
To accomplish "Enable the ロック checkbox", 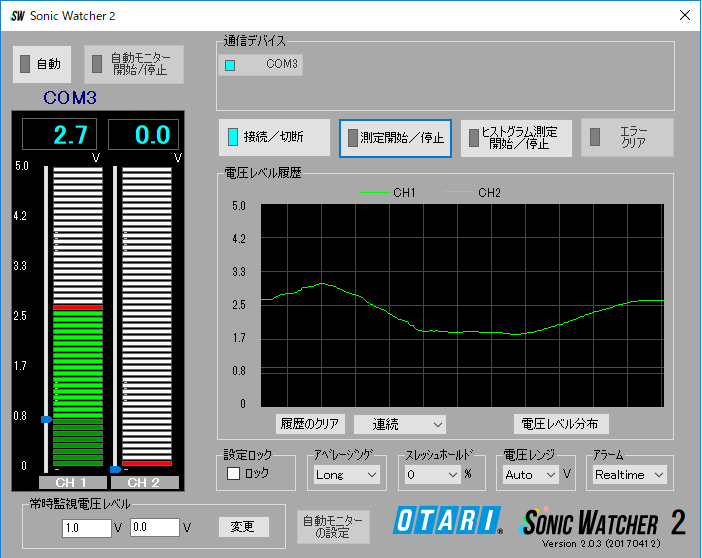I will pyautogui.click(x=234, y=473).
